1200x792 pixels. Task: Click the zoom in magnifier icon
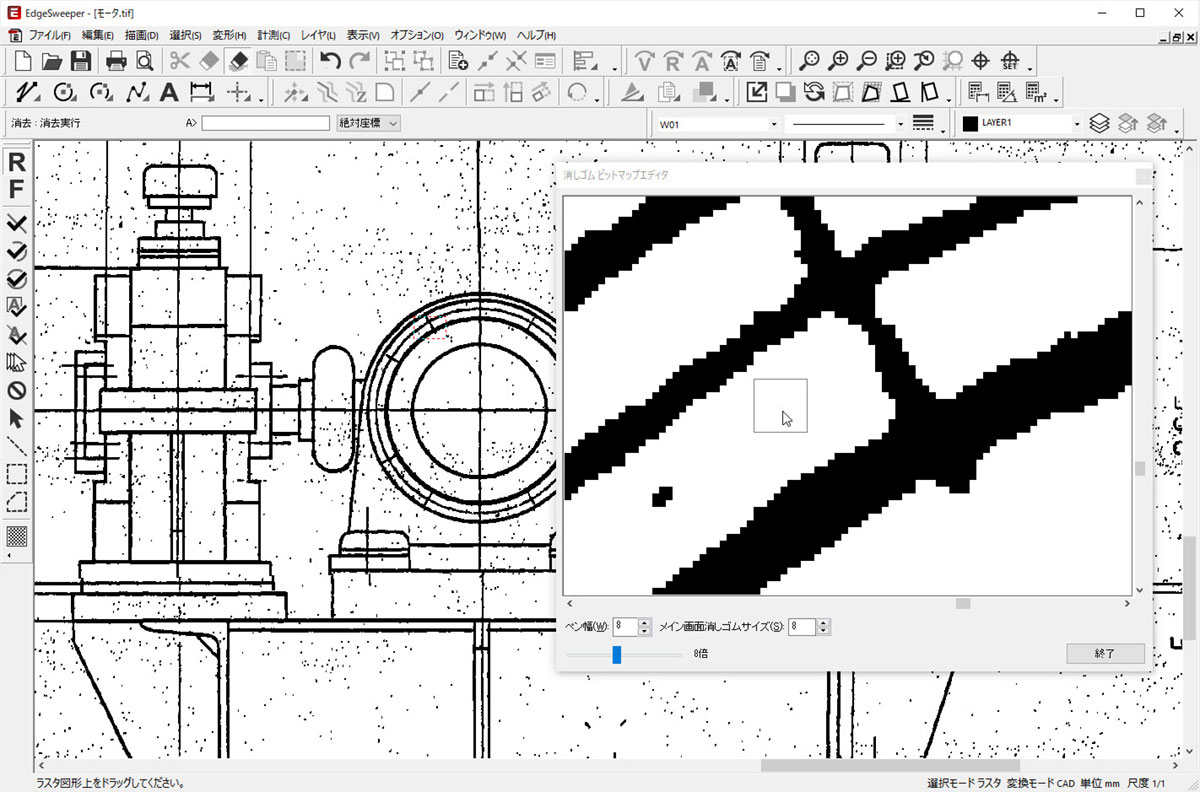coord(840,60)
